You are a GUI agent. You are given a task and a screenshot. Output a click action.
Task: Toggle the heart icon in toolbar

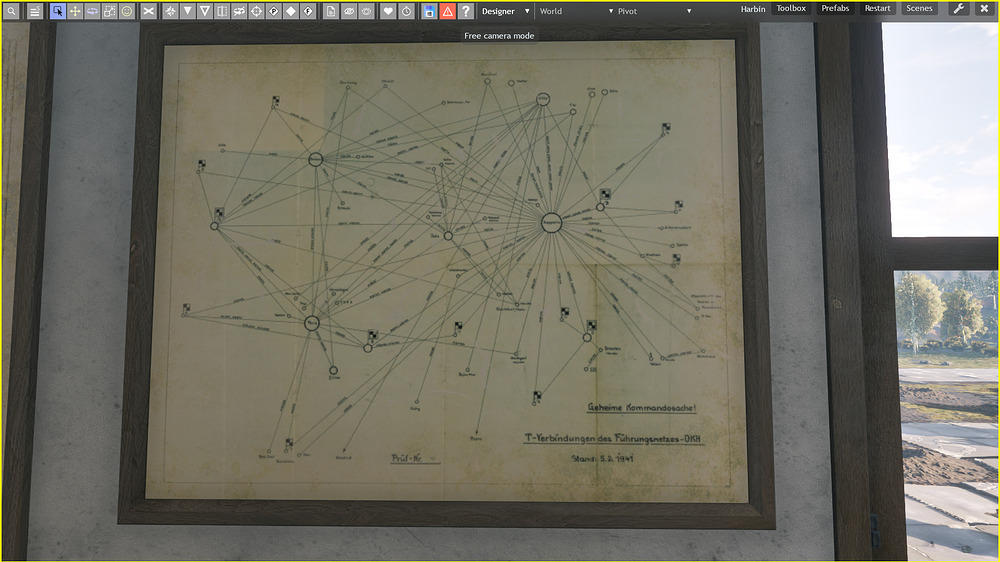388,11
